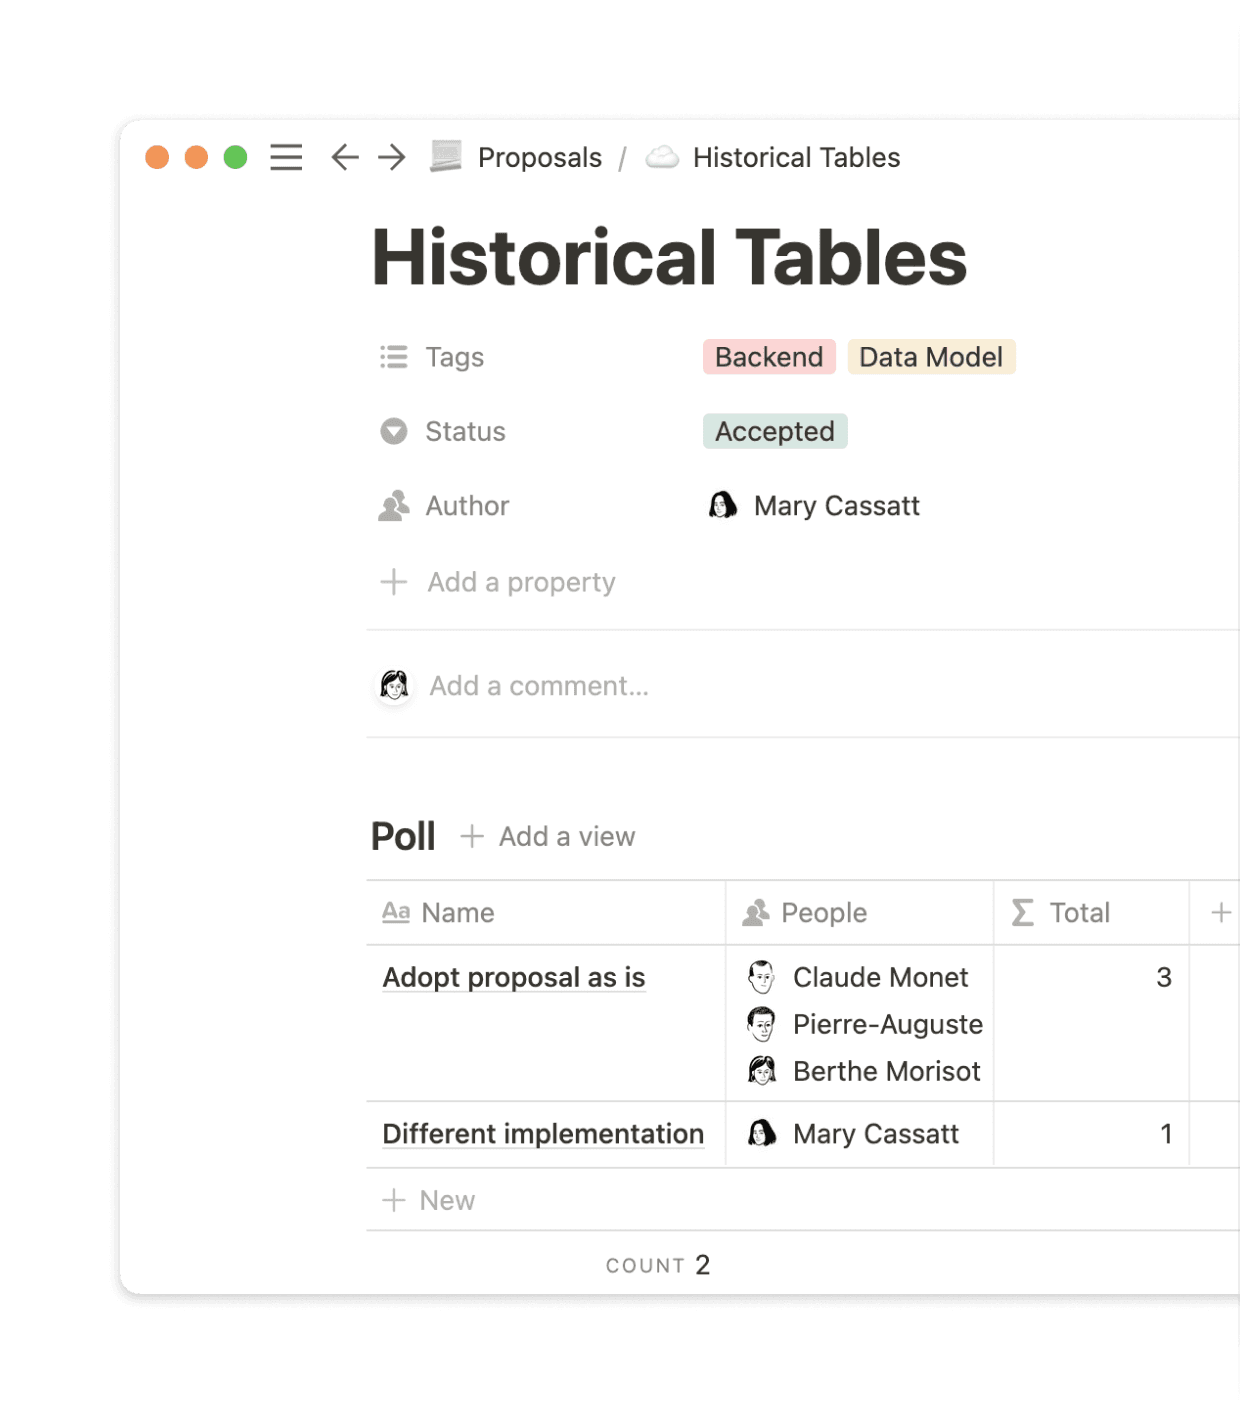The width and height of the screenshot is (1240, 1414).
Task: Click the sigma icon in the Total column
Action: [1021, 912]
